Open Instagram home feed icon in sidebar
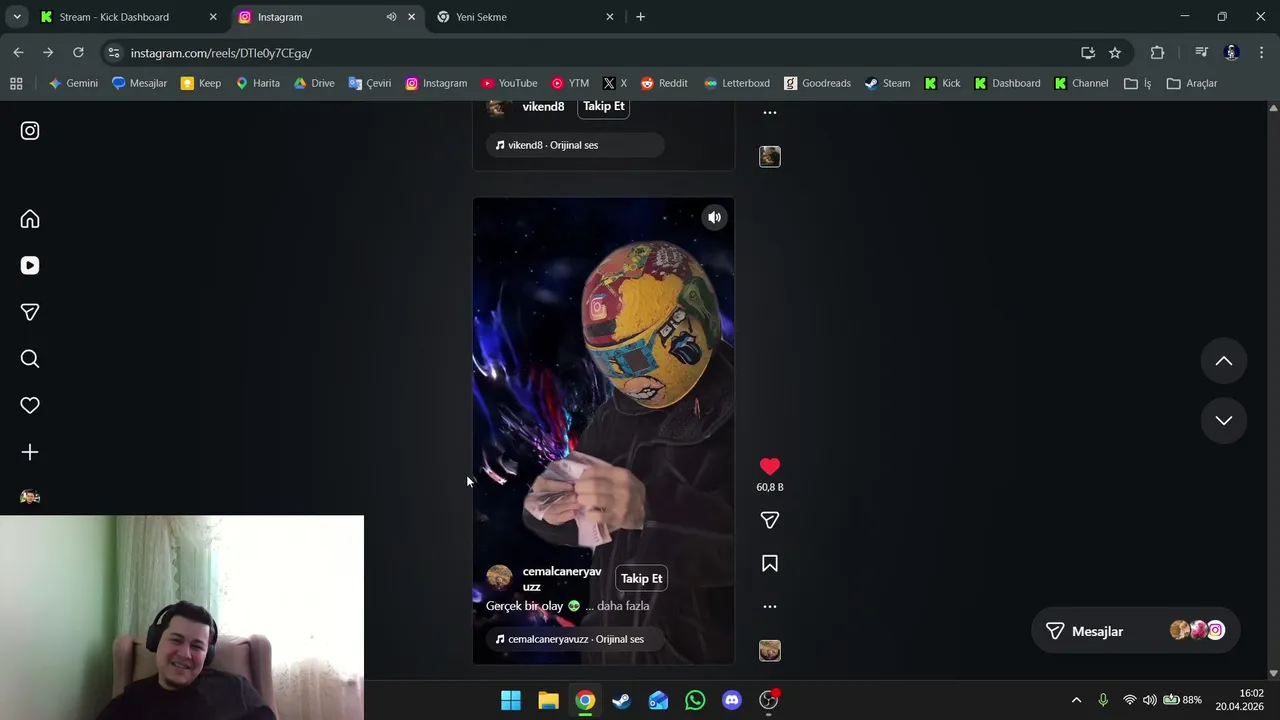This screenshot has width=1280, height=720. (x=30, y=219)
